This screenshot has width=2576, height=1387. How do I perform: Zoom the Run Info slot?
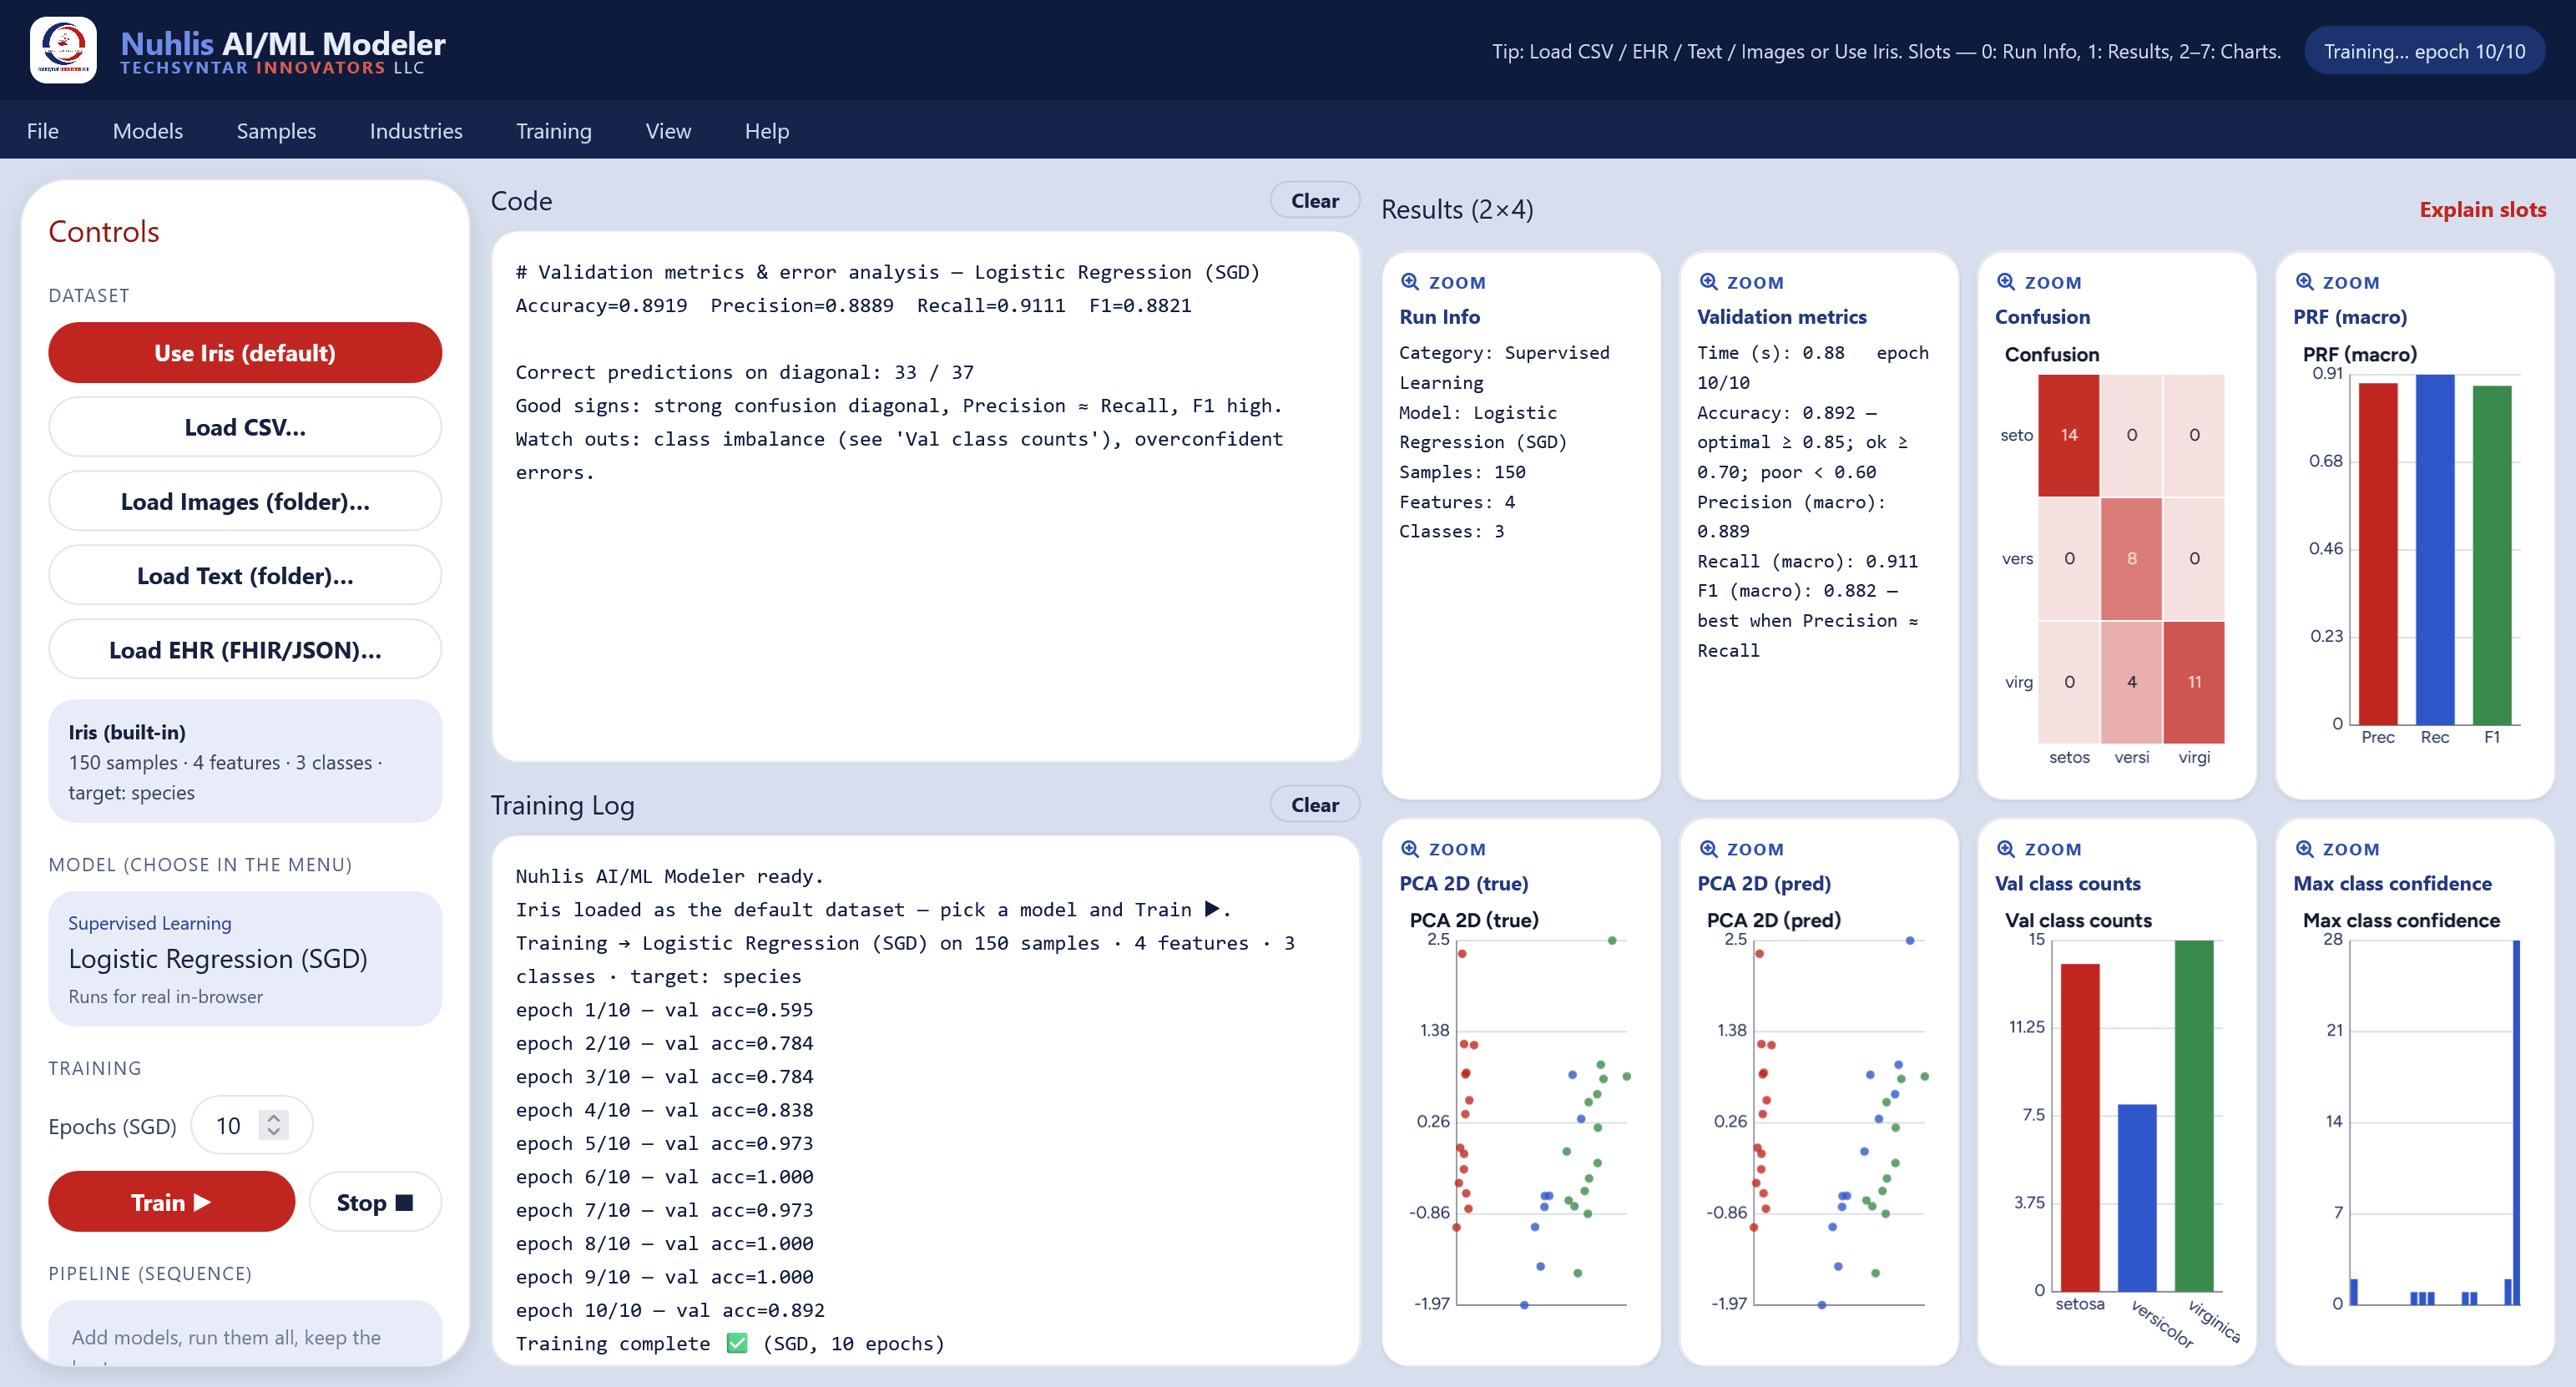click(x=1442, y=283)
